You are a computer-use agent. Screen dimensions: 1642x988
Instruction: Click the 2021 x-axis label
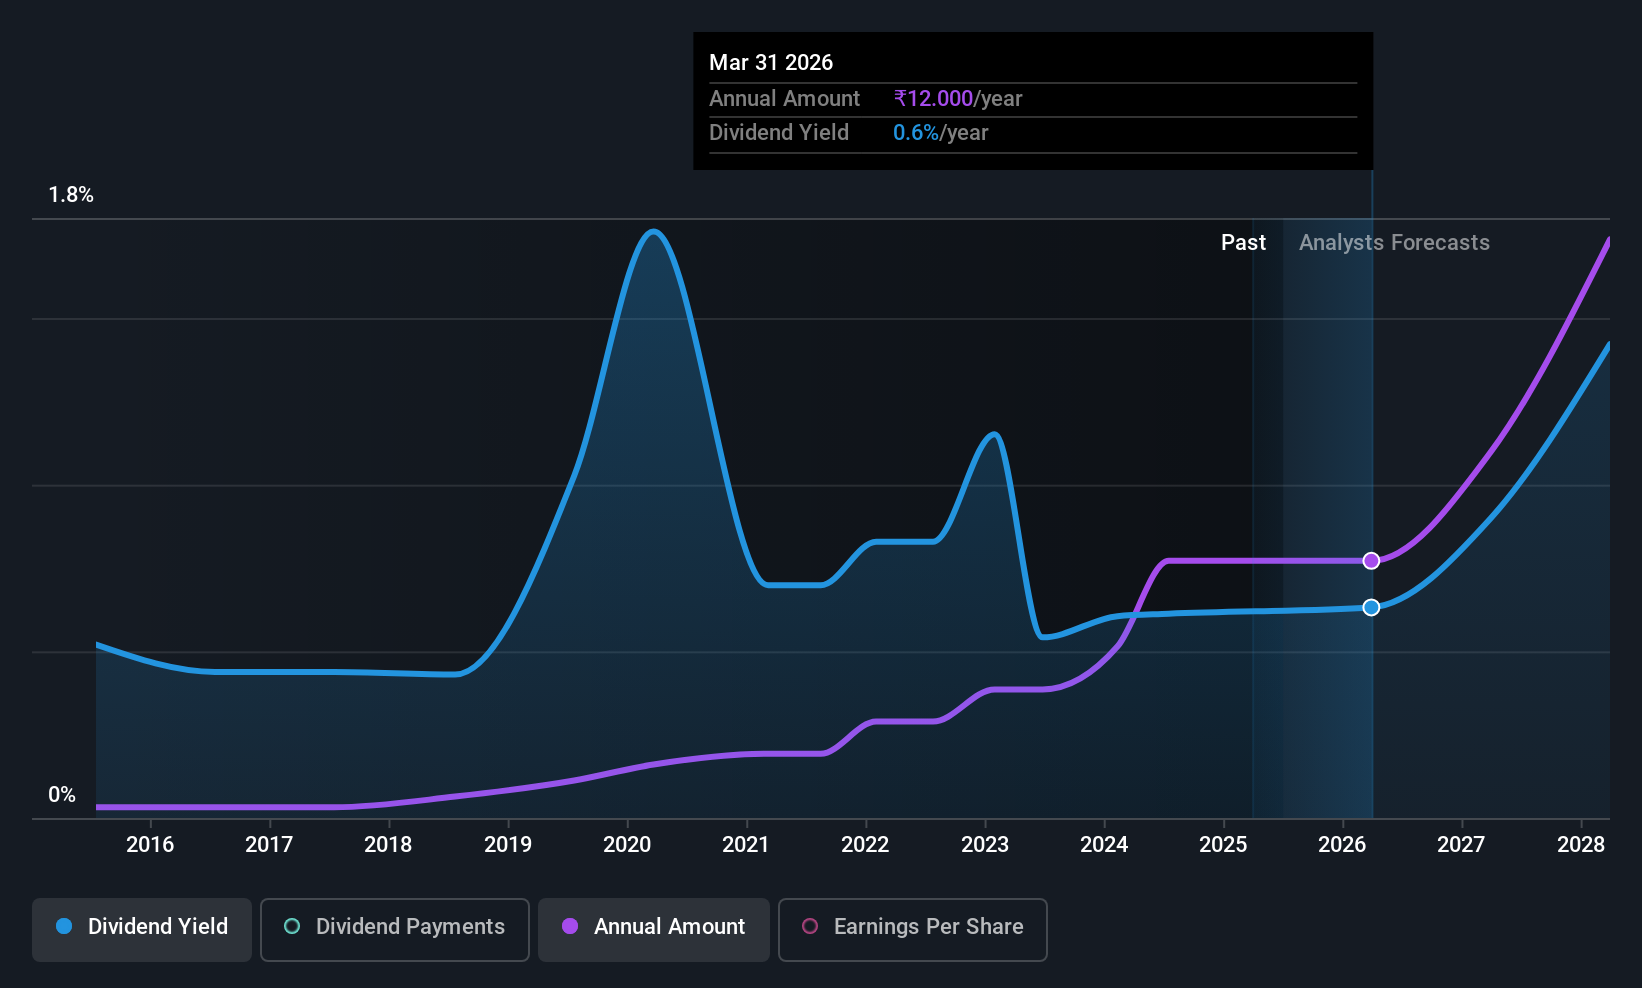pyautogui.click(x=746, y=845)
